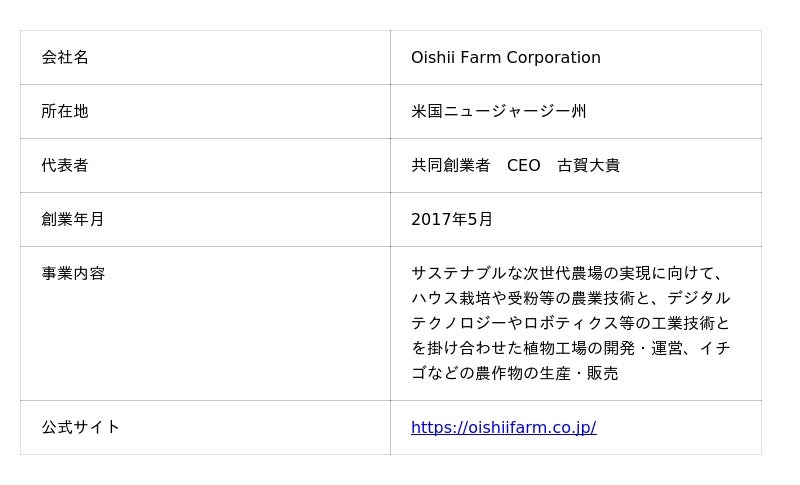
Task: Open the oishiifarm.co.jp official site link
Action: point(503,428)
